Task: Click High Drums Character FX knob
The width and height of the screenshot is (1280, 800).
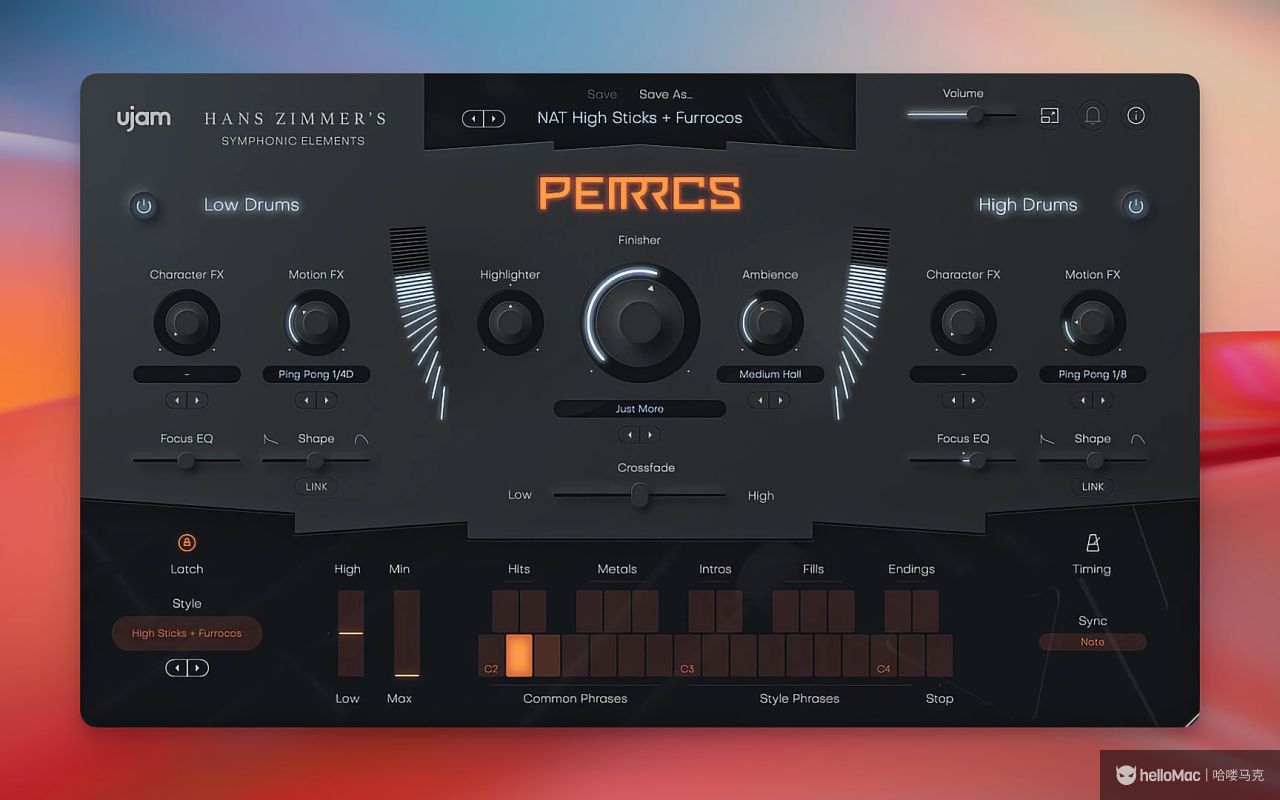Action: [x=963, y=322]
